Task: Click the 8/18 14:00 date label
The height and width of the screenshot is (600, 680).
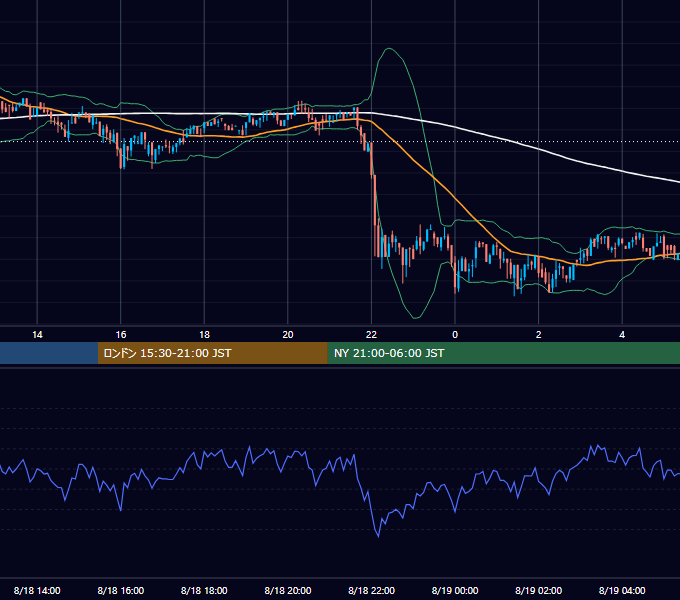Action: click(x=37, y=590)
